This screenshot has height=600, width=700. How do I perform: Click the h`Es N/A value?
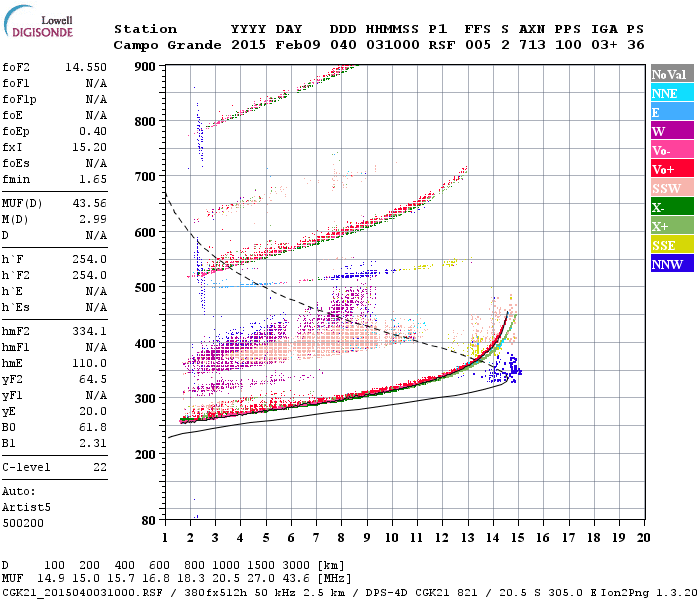click(x=96, y=307)
